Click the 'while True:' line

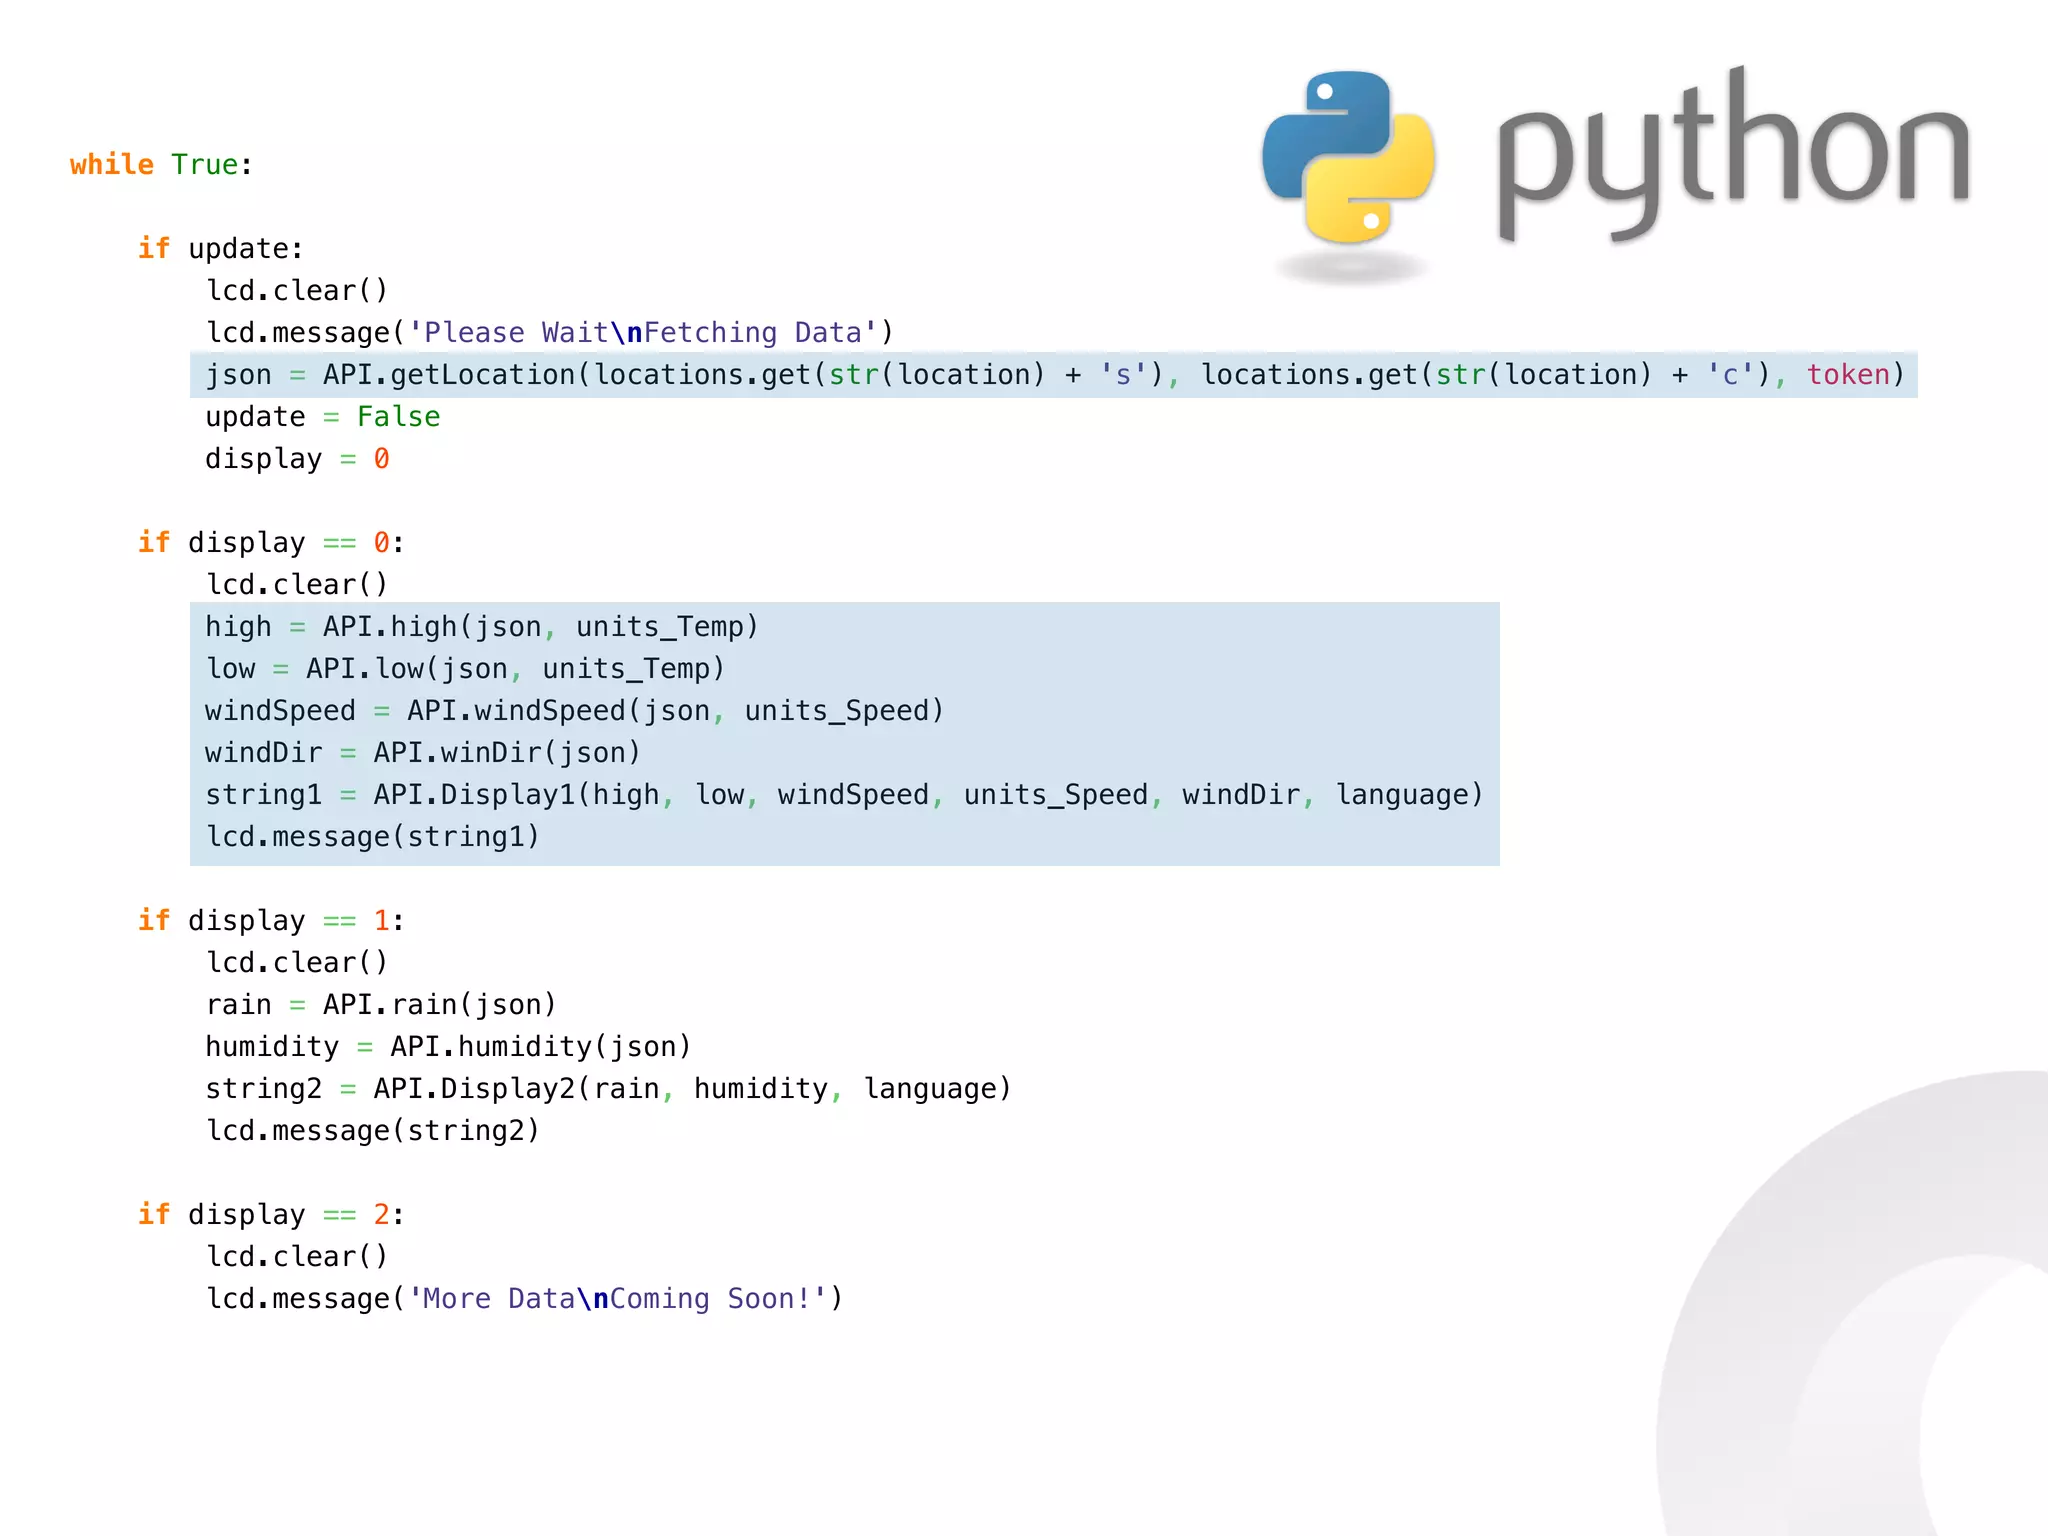click(162, 164)
